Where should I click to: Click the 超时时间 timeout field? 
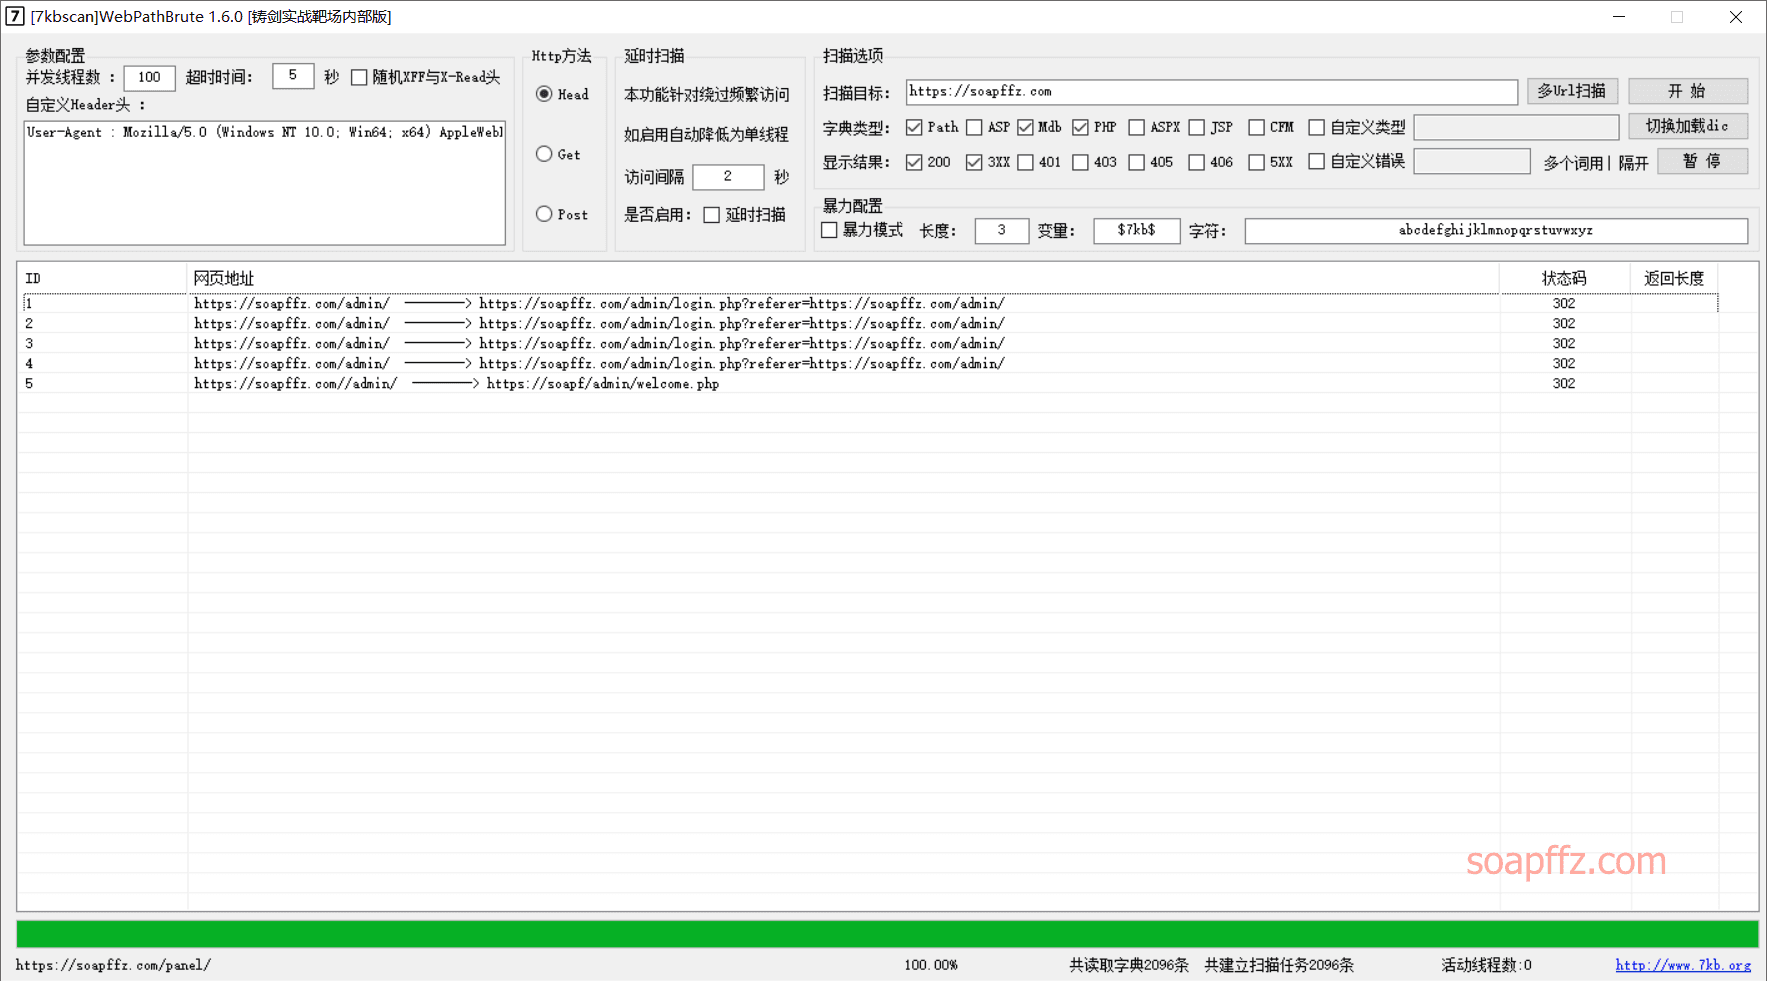pos(293,76)
